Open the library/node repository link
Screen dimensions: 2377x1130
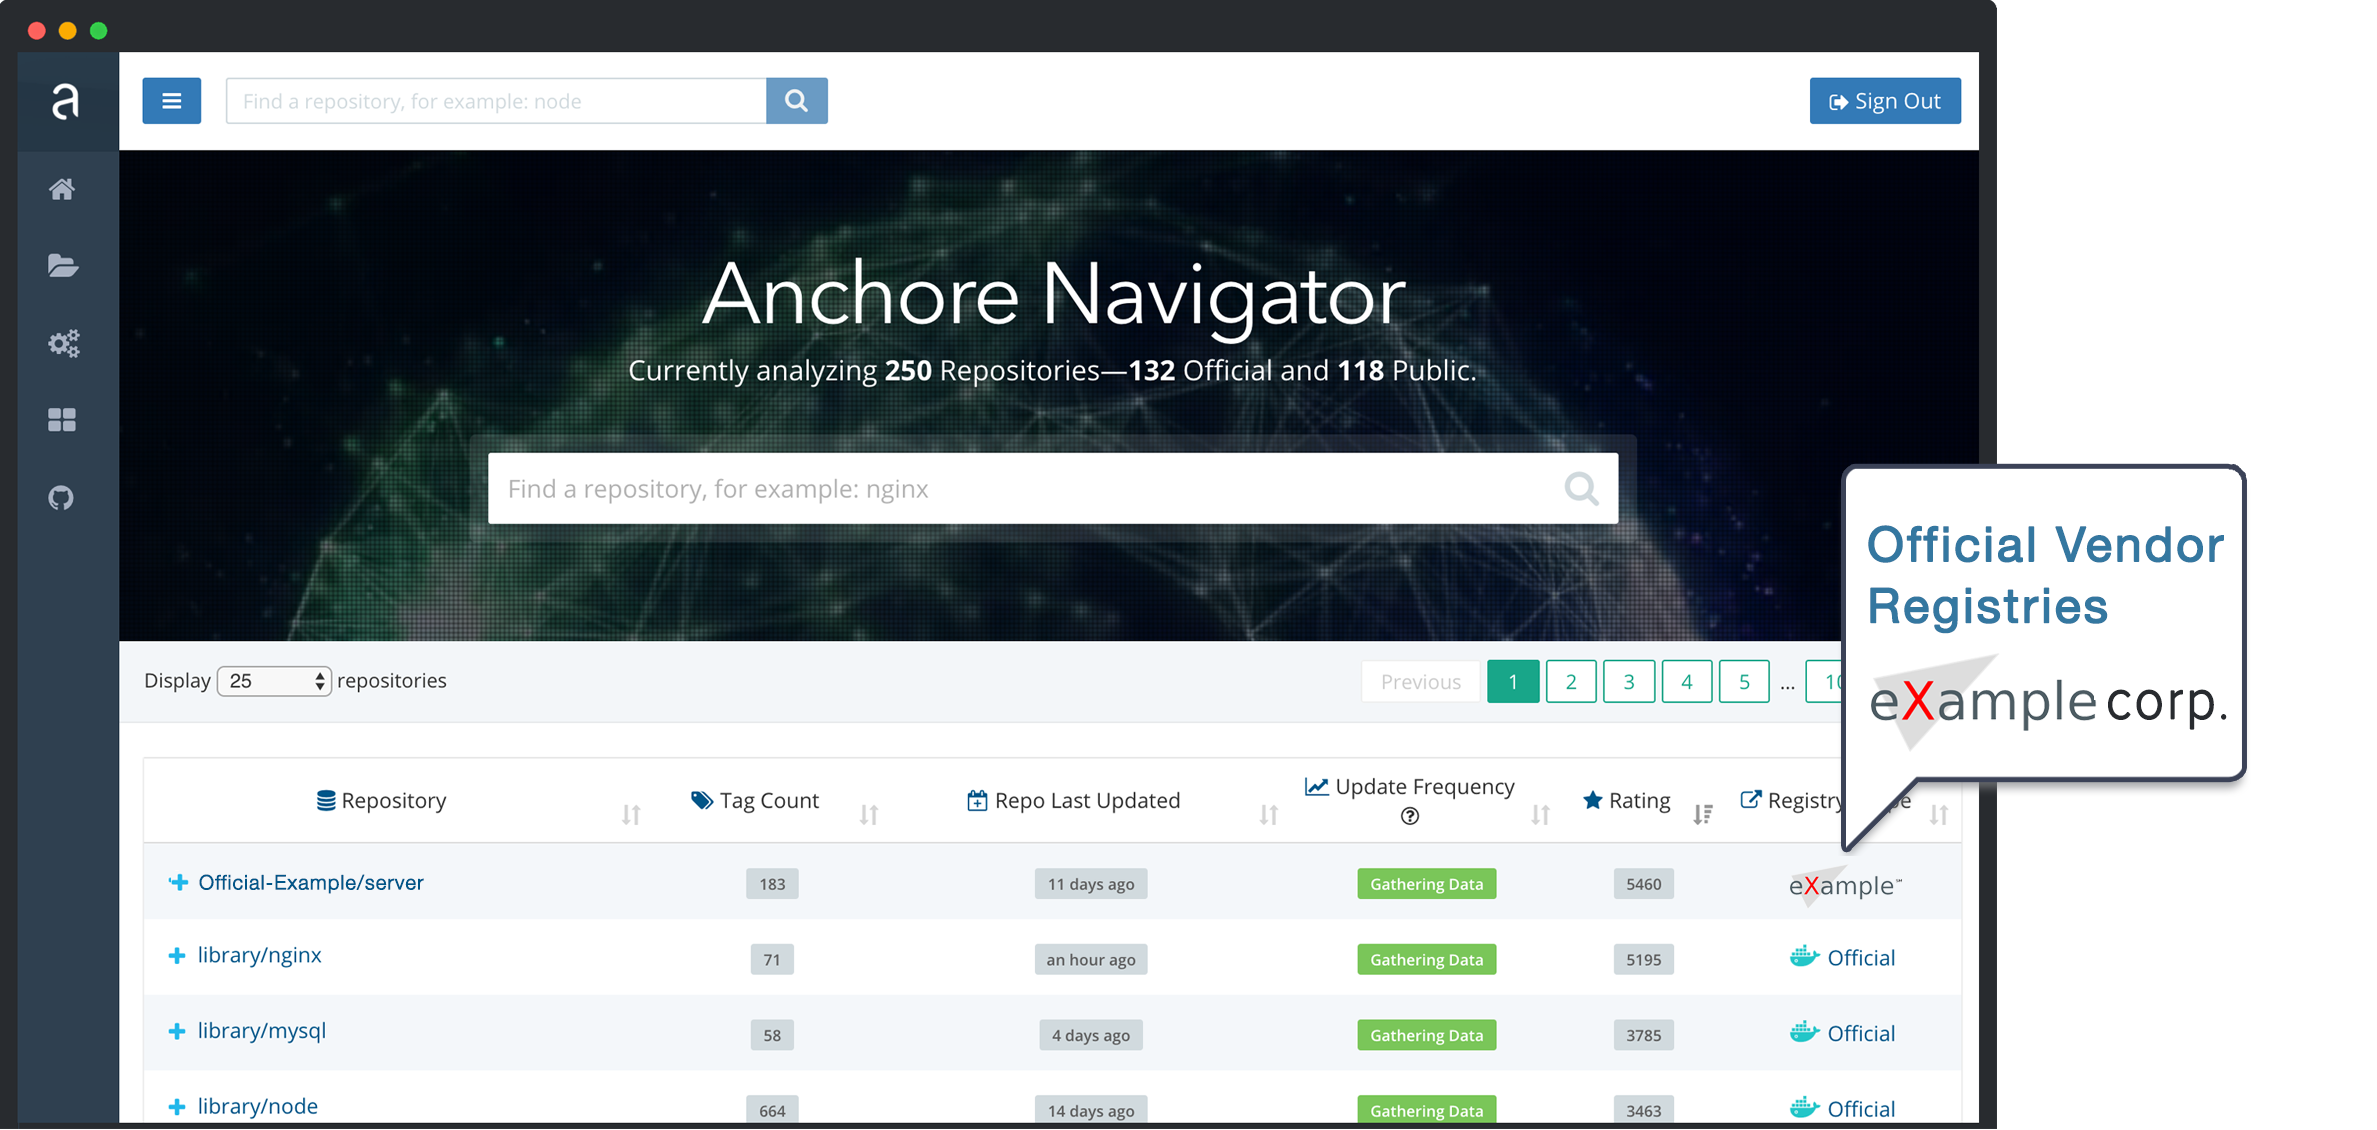click(x=258, y=1106)
